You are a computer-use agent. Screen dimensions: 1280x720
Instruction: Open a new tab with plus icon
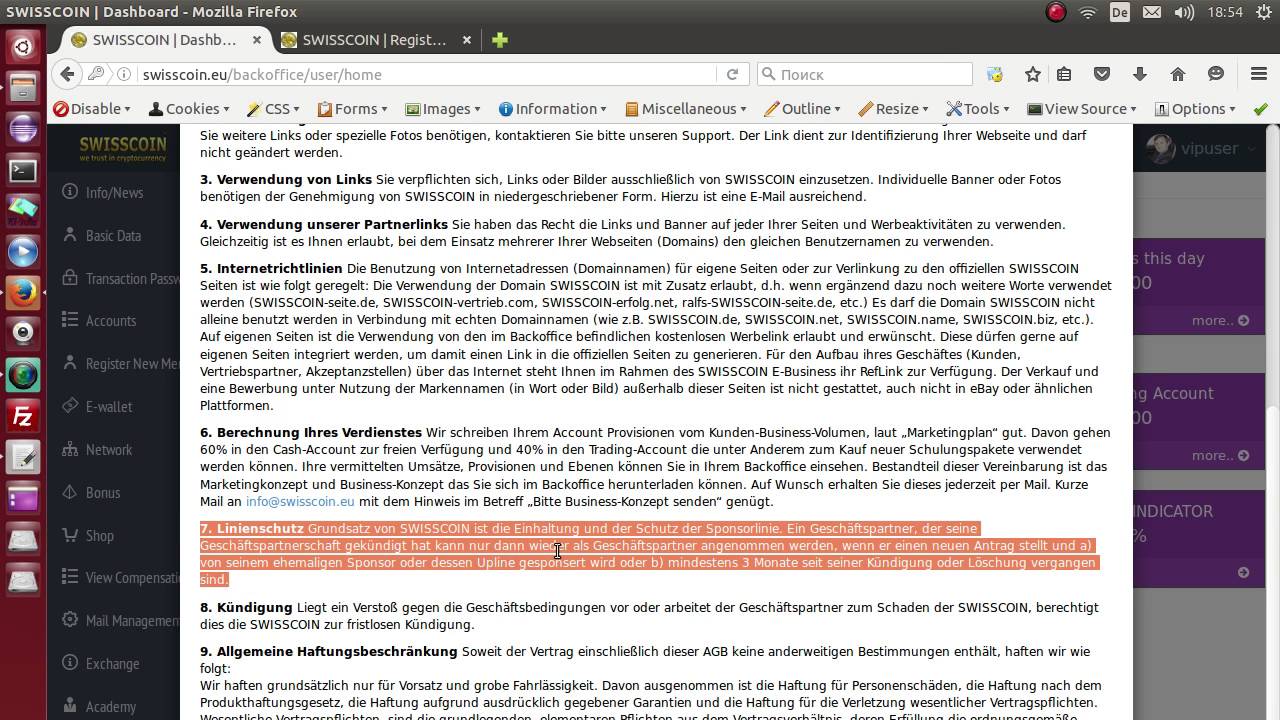pos(500,40)
